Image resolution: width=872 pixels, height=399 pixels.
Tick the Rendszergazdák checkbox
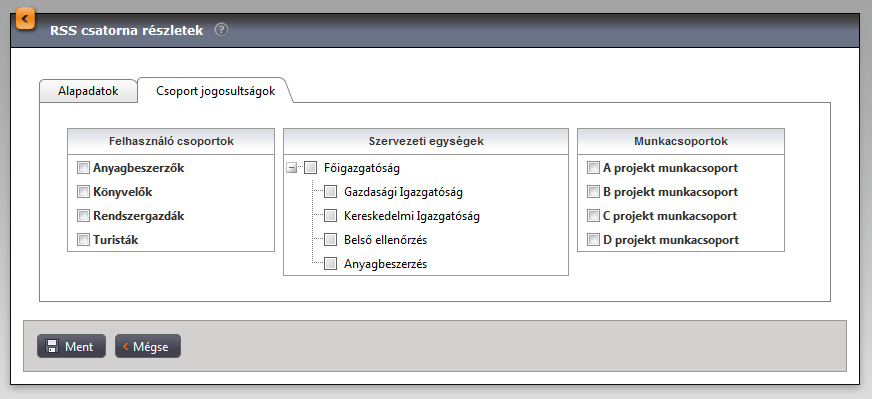83,216
